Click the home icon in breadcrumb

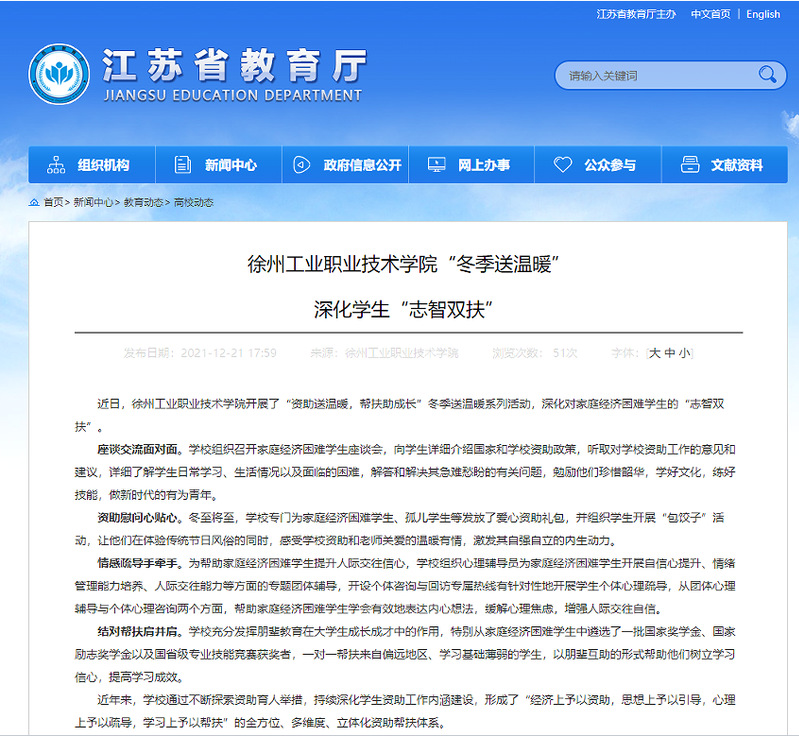tap(34, 203)
